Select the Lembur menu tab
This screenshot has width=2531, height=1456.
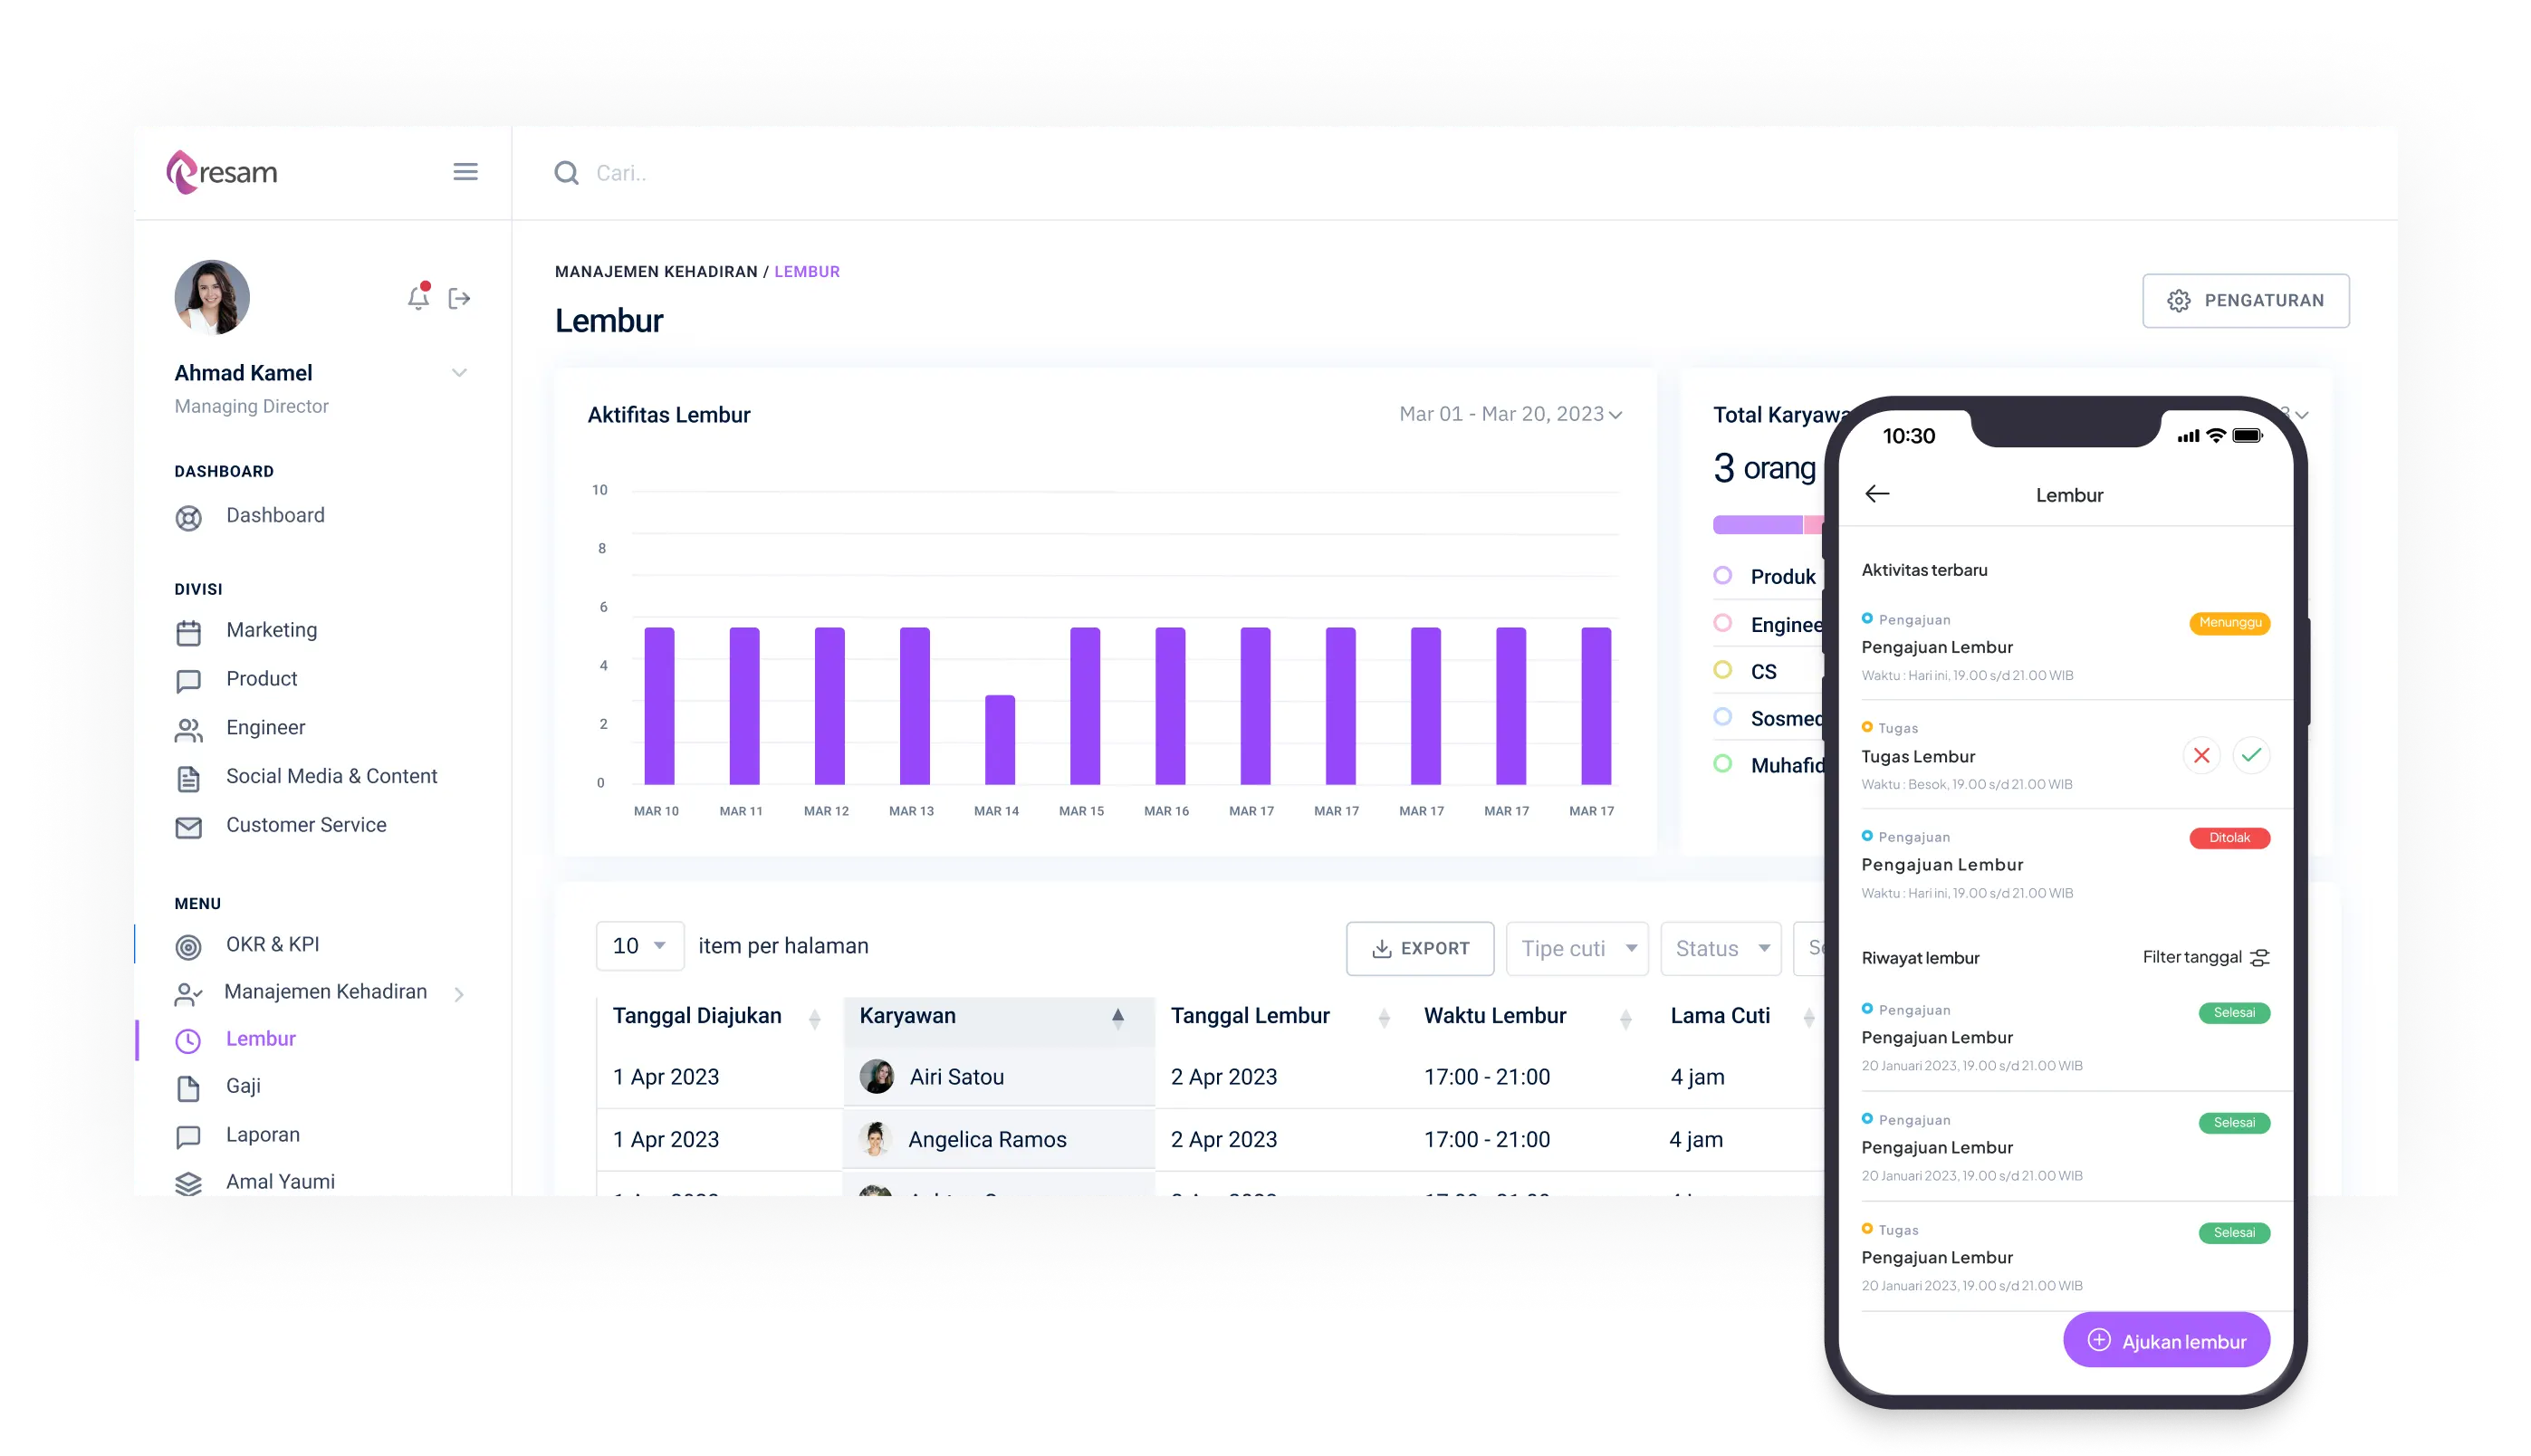tap(261, 1039)
